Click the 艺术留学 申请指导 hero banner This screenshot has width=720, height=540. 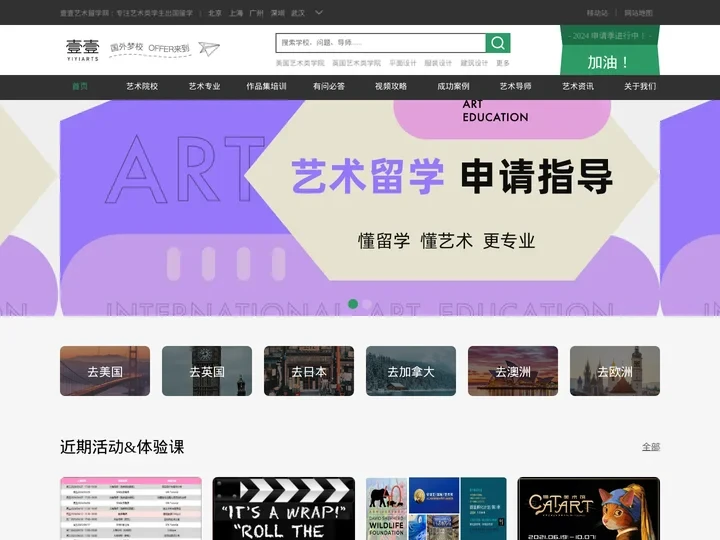click(x=360, y=208)
